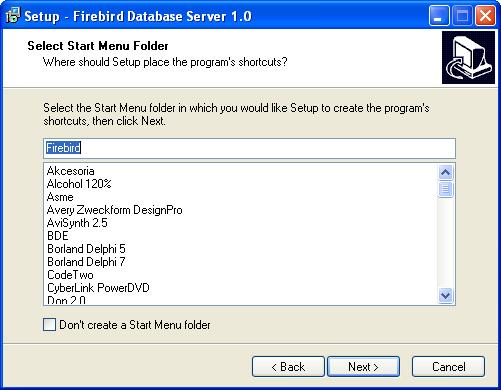501x390 pixels.
Task: Select CodeTwo folder entry
Action: 70,275
